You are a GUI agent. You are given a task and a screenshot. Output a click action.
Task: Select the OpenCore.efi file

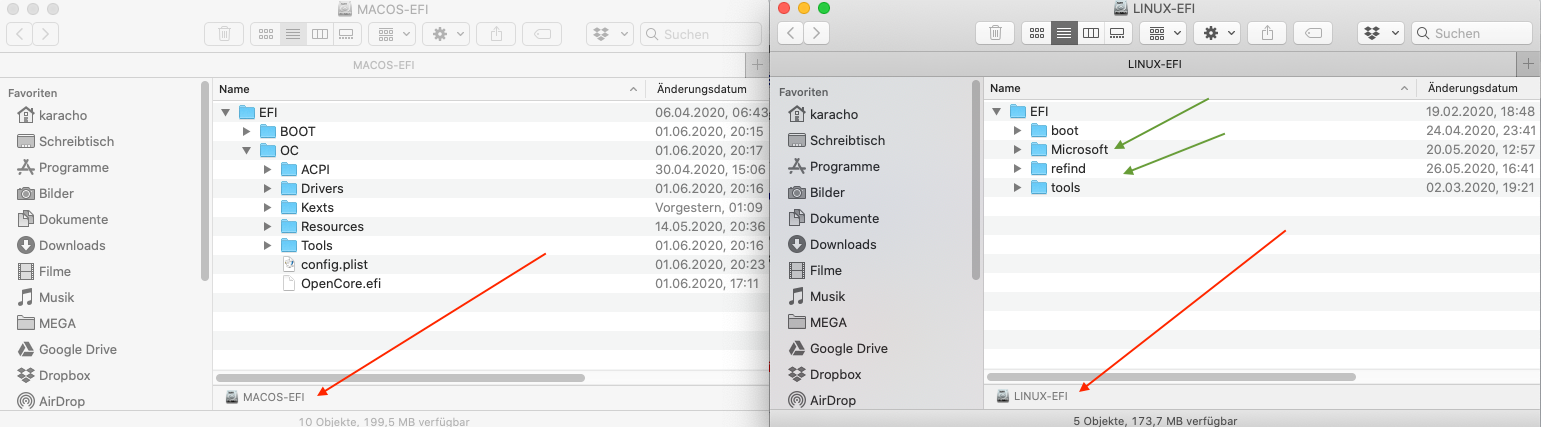pos(340,283)
